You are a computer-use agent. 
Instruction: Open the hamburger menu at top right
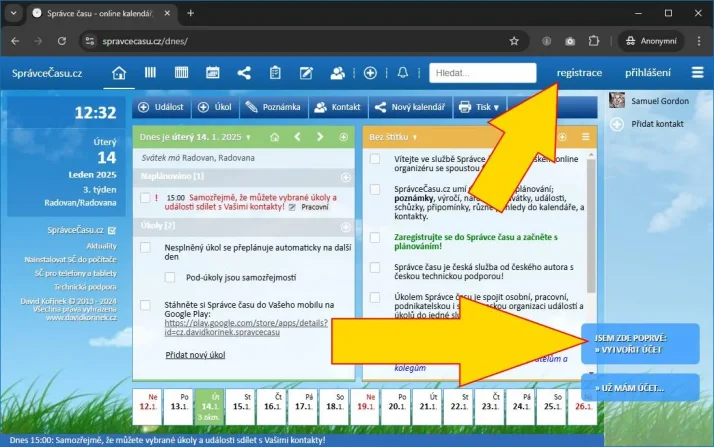(697, 73)
